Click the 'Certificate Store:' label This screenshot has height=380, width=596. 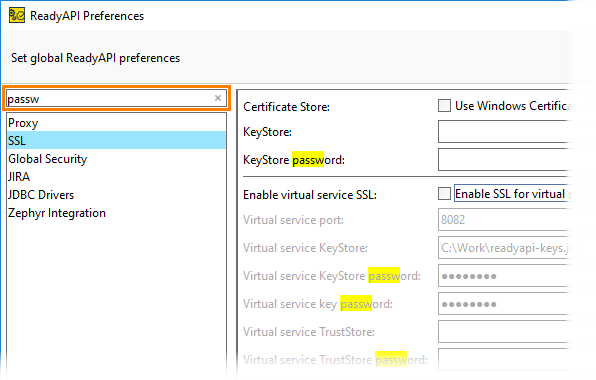(286, 107)
